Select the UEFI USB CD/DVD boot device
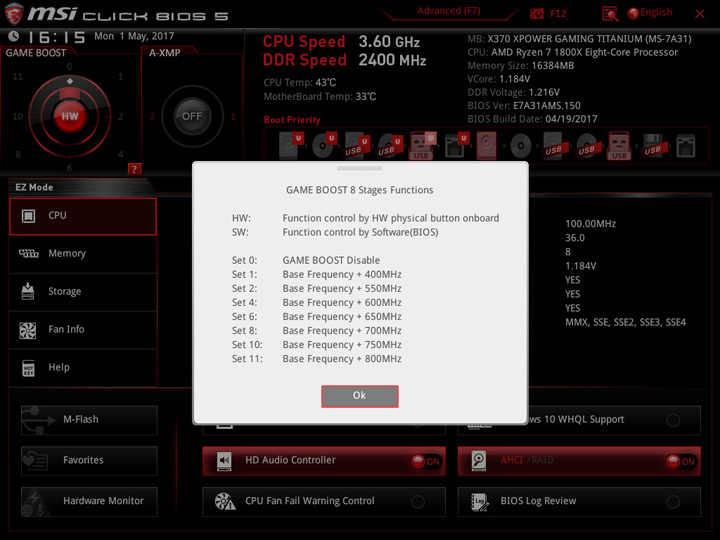Viewport: 720px width, 540px height. point(390,146)
